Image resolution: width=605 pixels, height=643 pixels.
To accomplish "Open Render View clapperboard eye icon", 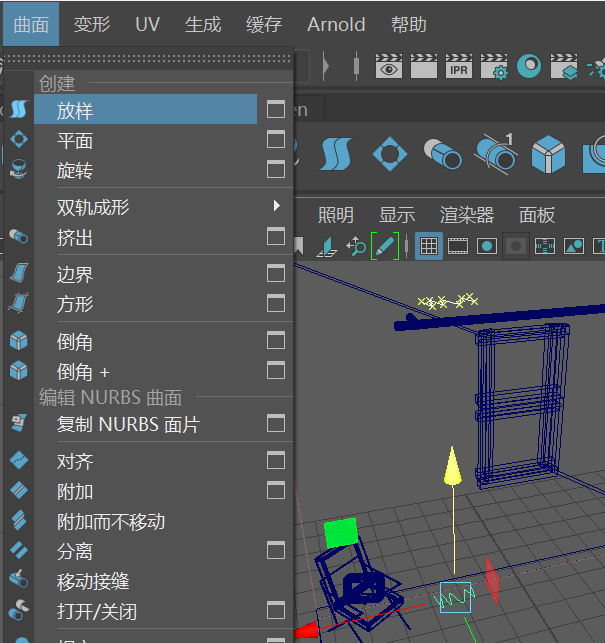I will [389, 66].
